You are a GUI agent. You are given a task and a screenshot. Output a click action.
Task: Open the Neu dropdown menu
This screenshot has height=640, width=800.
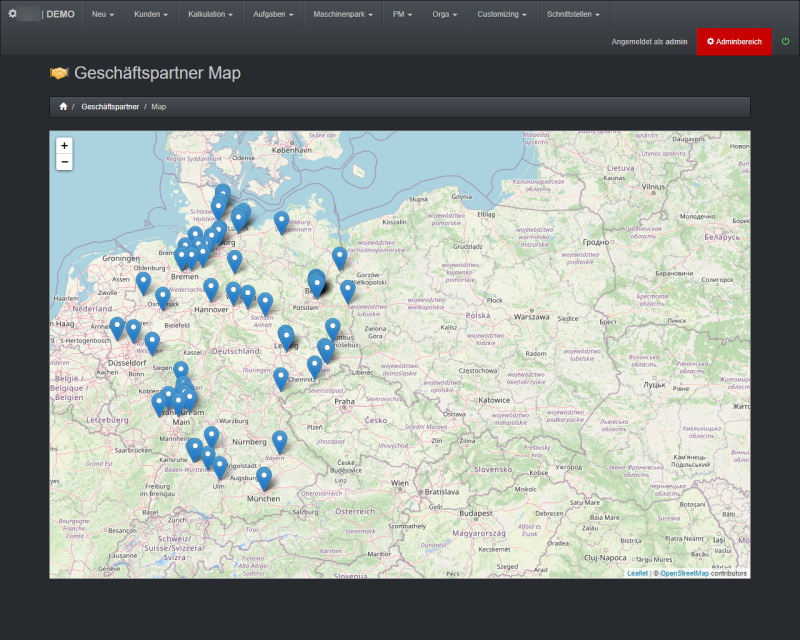(x=103, y=14)
